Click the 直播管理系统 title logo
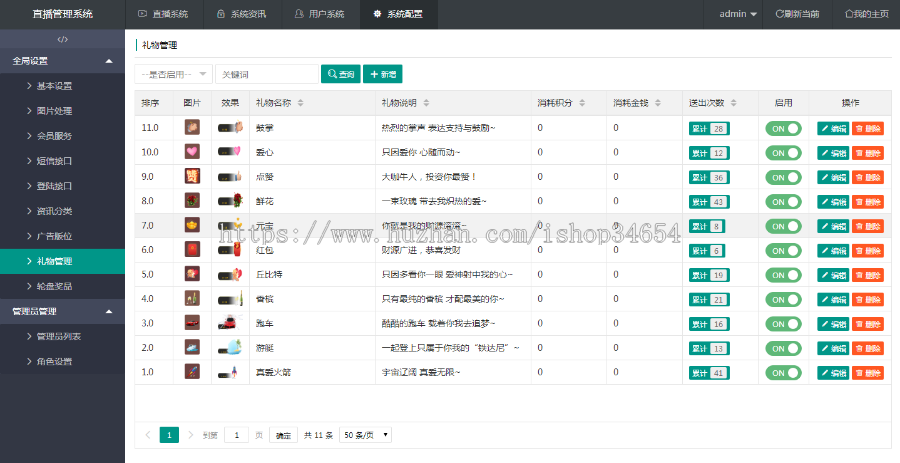Image resolution: width=900 pixels, height=463 pixels. (x=63, y=14)
